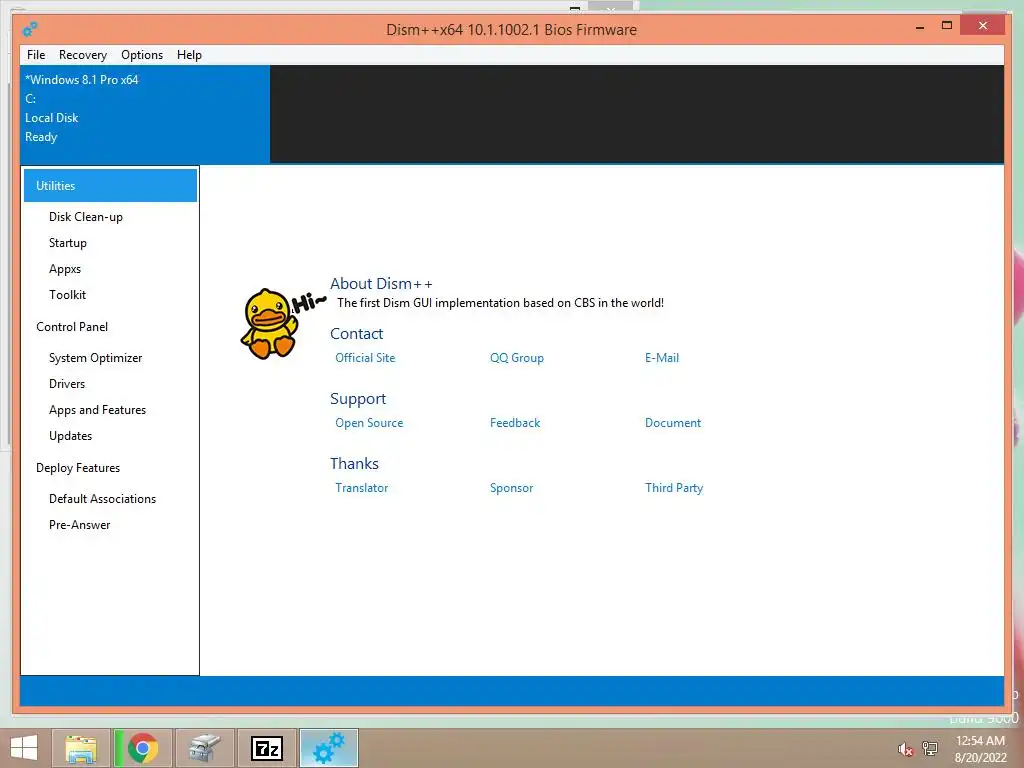Open the disk drive utility taskbar icon

(x=204, y=748)
